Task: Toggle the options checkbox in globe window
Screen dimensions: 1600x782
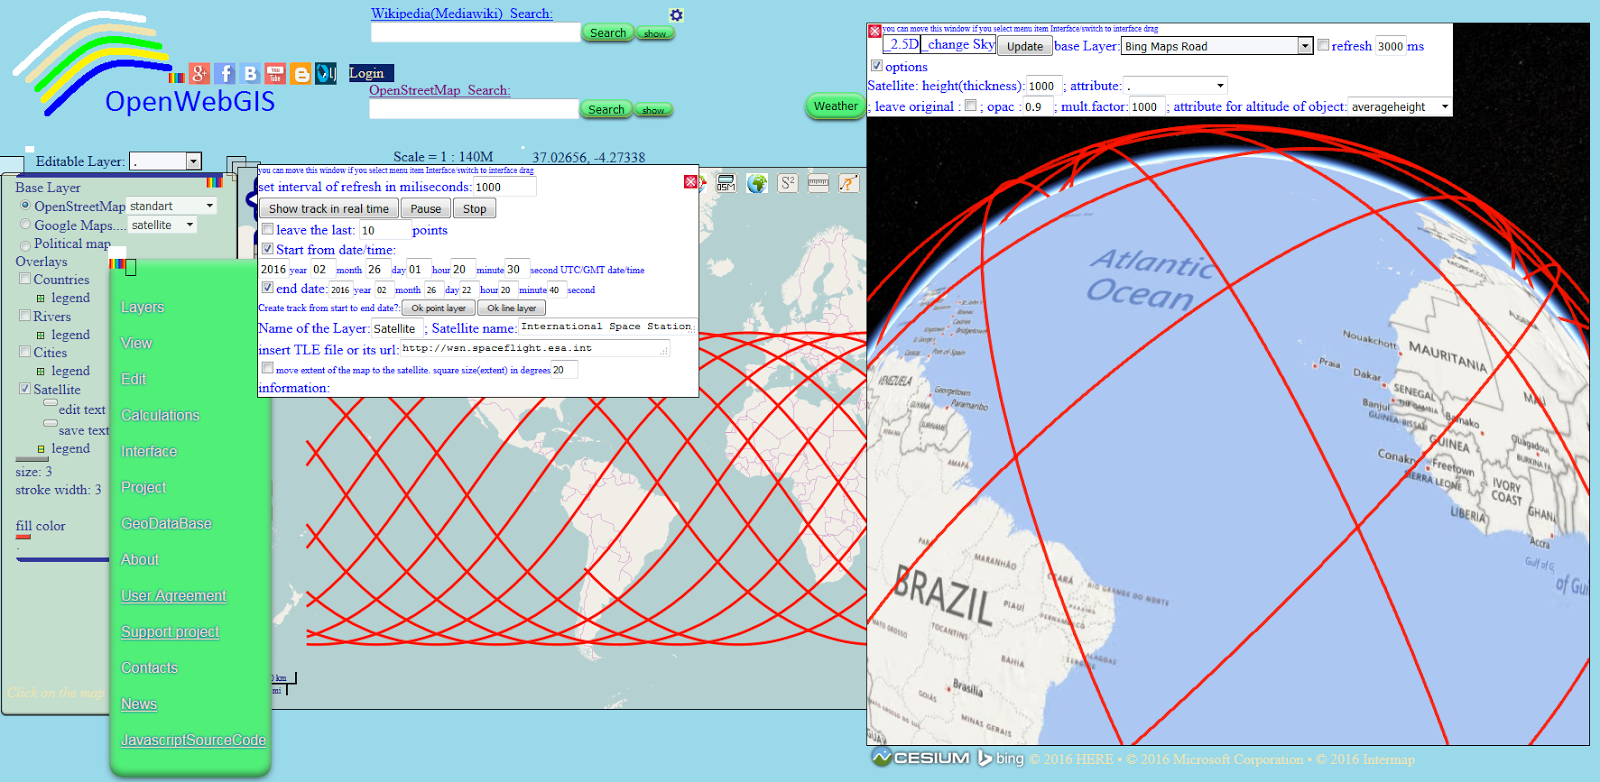Action: [x=877, y=65]
